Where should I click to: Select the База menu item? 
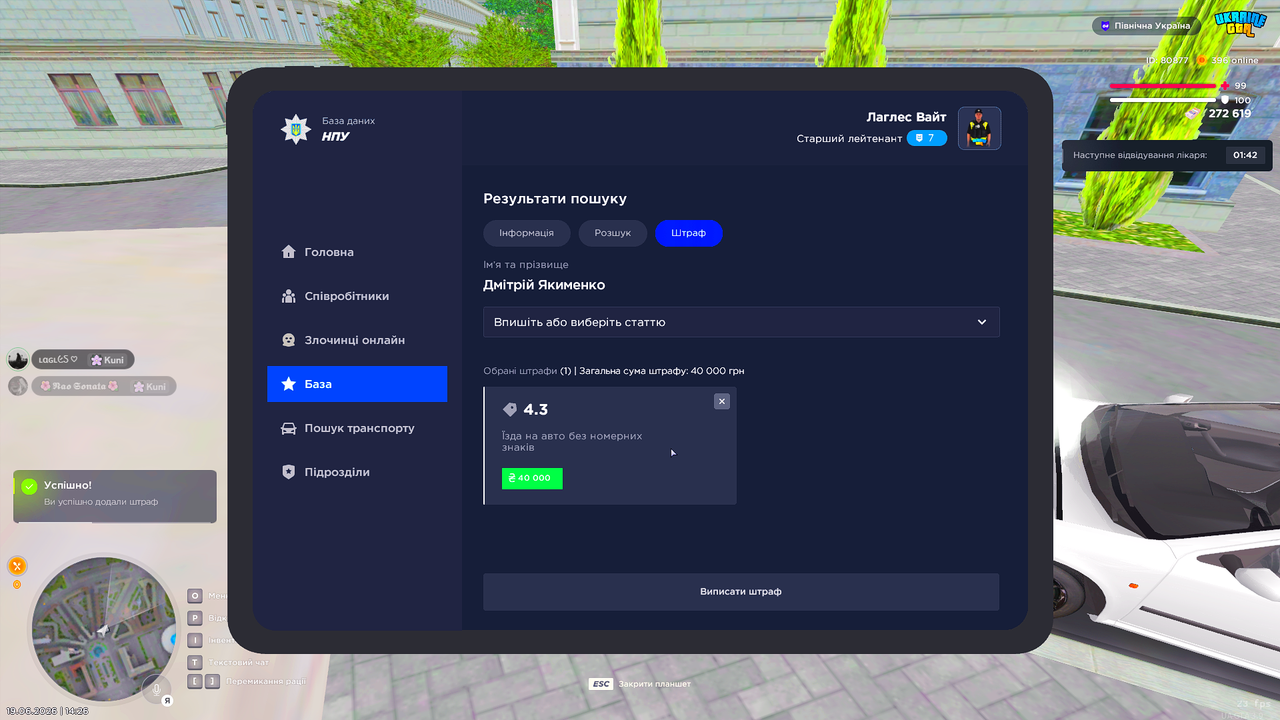[x=357, y=384]
